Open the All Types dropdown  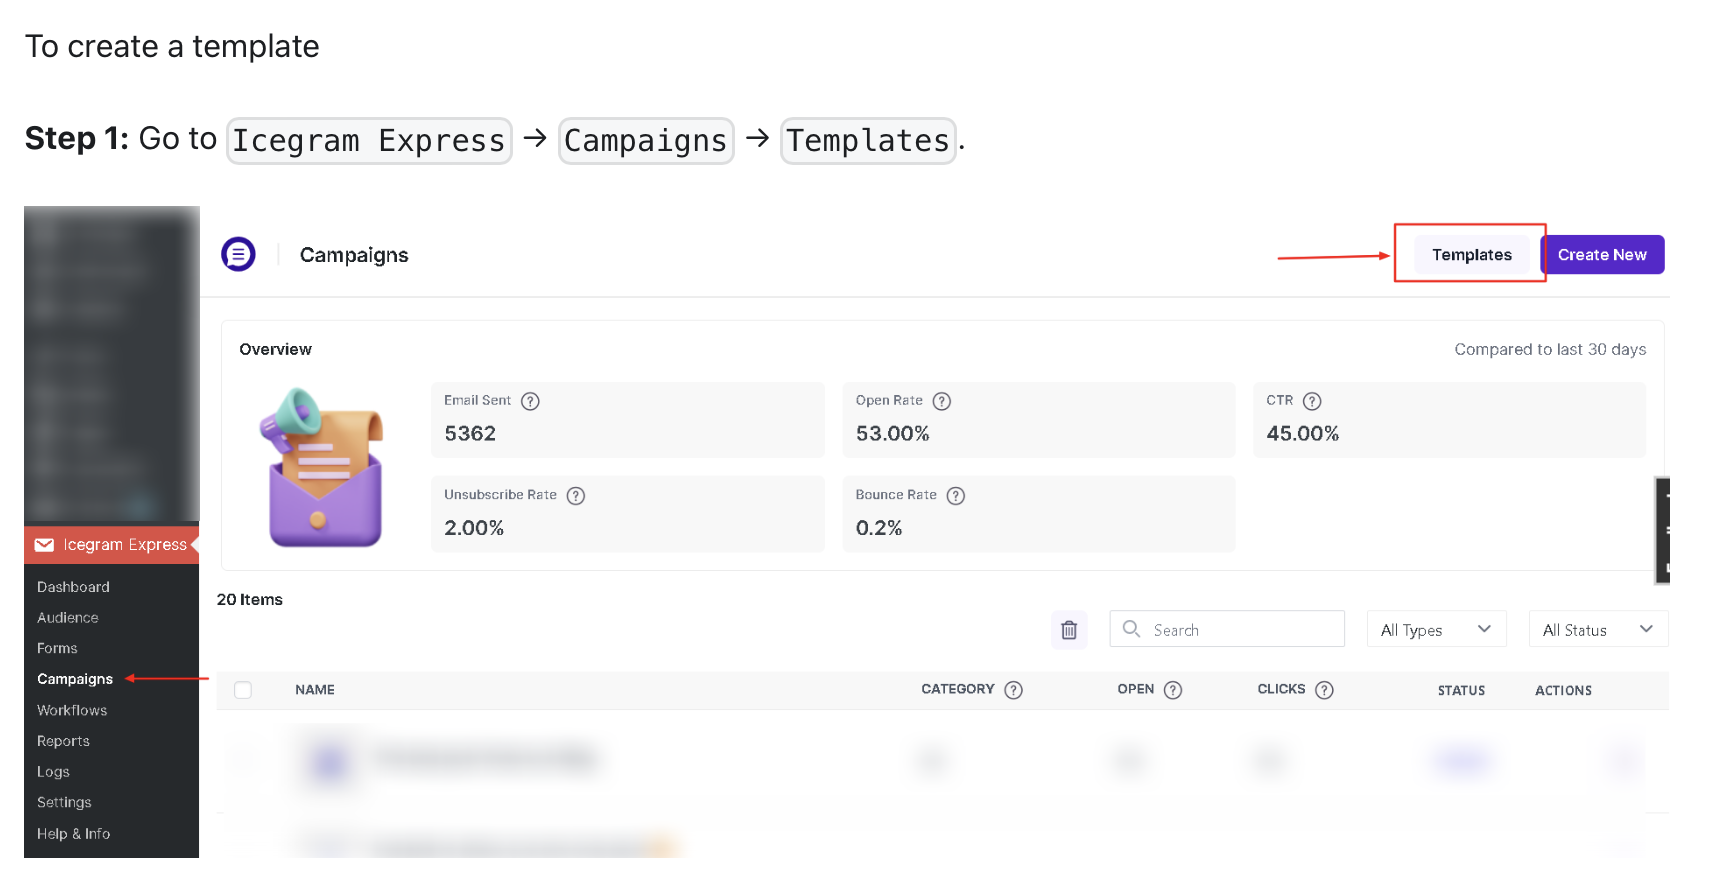1435,630
